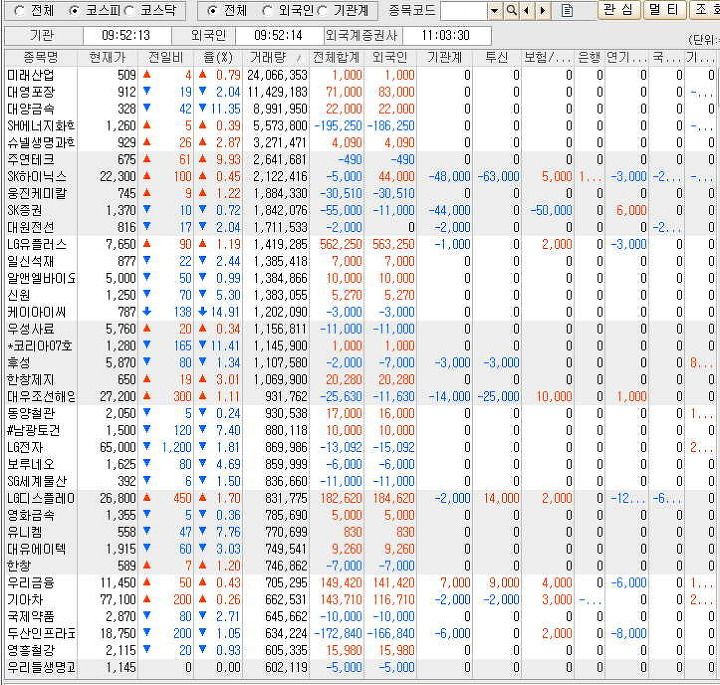The width and height of the screenshot is (720, 685).
Task: Select the LG전자 stock row
Action: coord(360,447)
